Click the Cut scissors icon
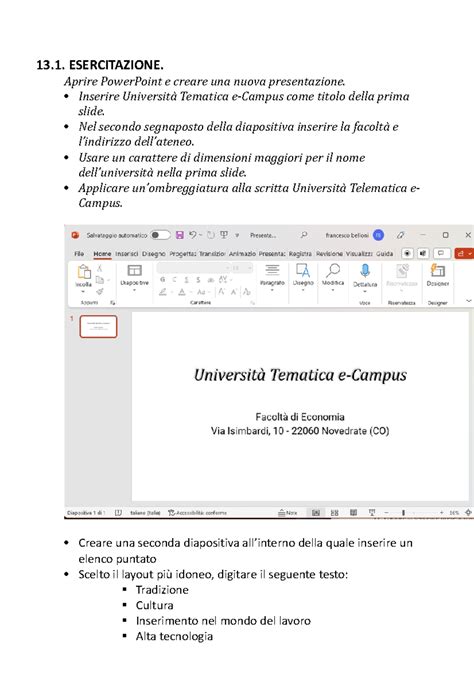This screenshot has width=474, height=690. point(100,268)
